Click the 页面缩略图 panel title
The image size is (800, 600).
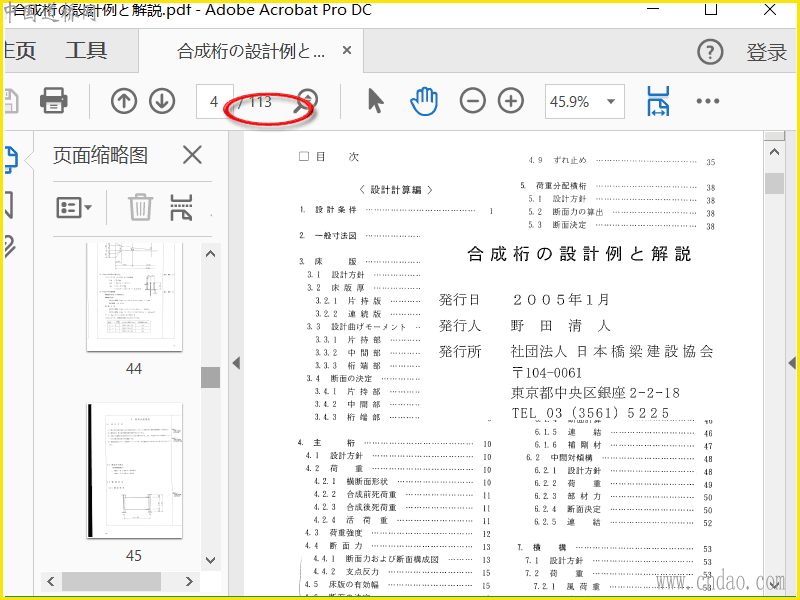pyautogui.click(x=101, y=155)
